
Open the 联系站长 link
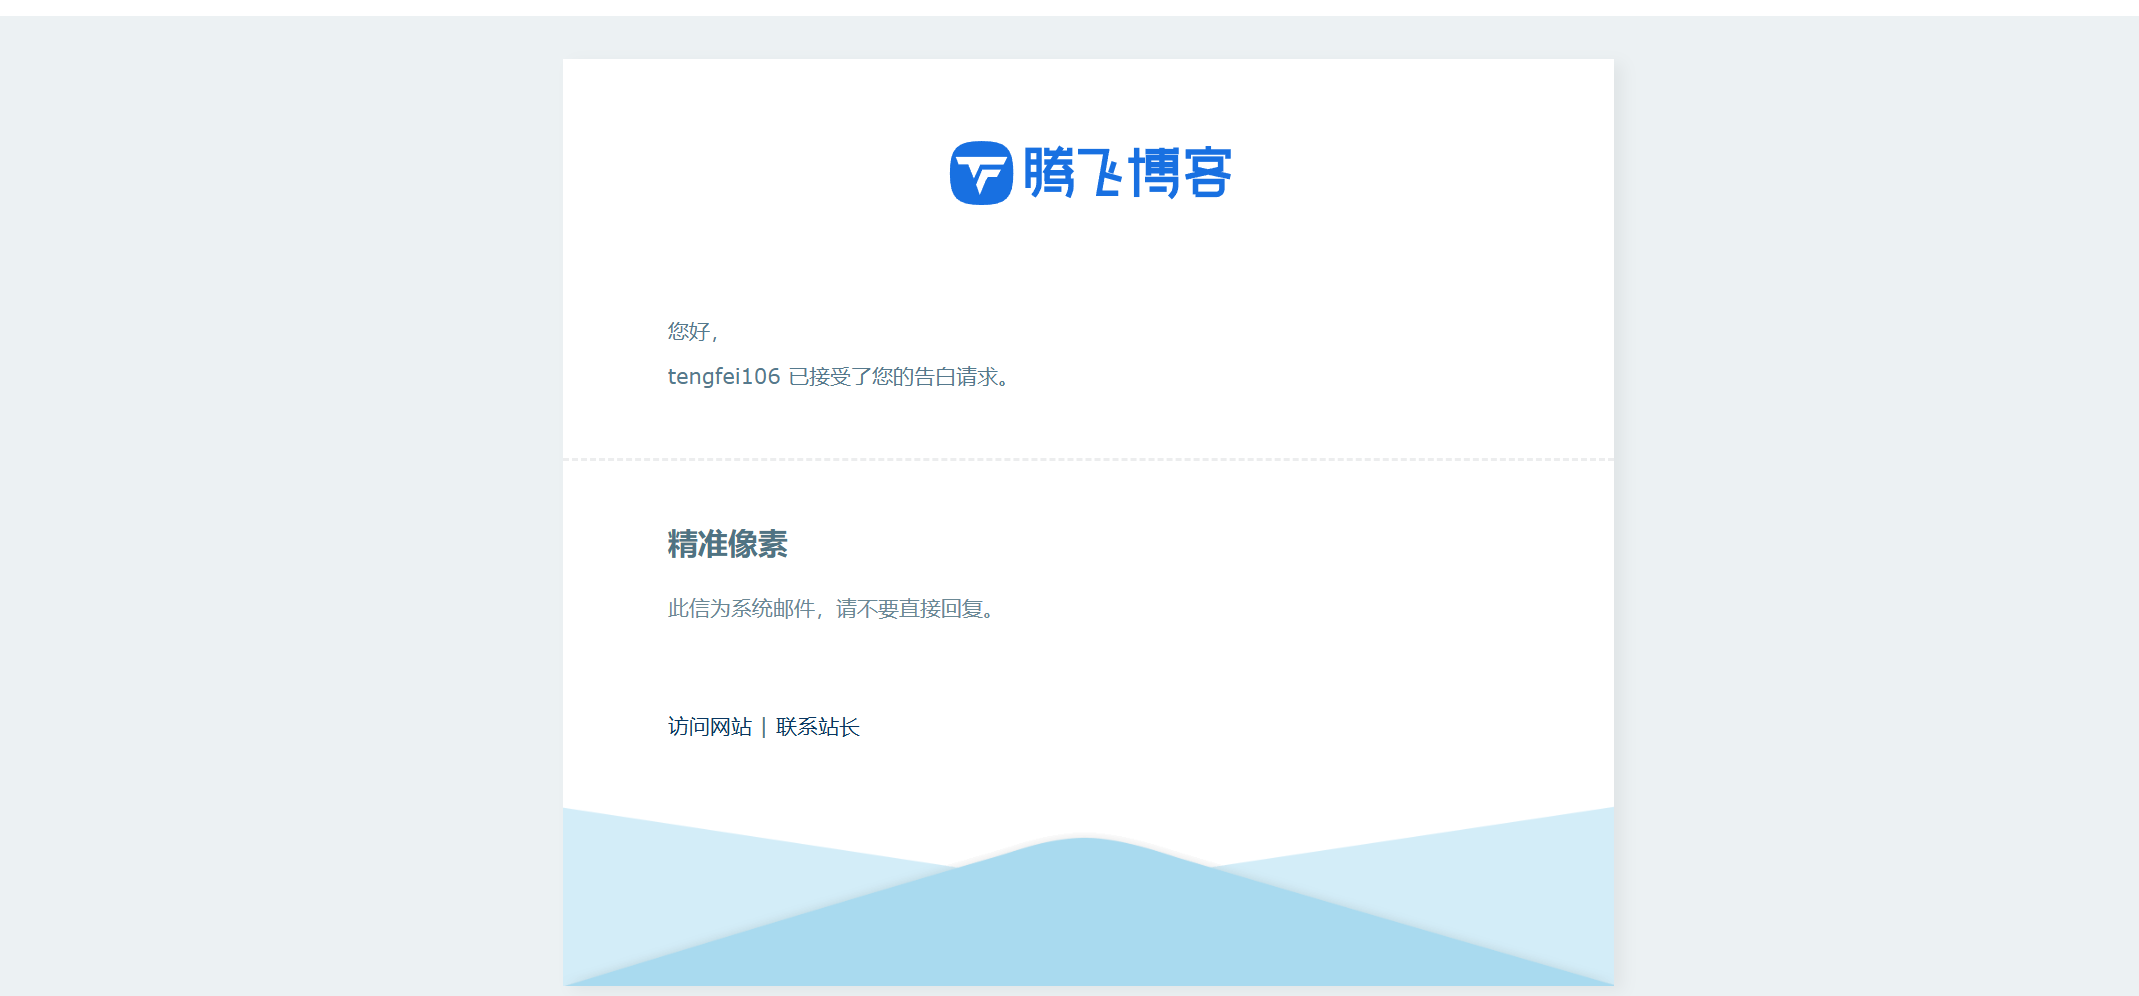(816, 727)
